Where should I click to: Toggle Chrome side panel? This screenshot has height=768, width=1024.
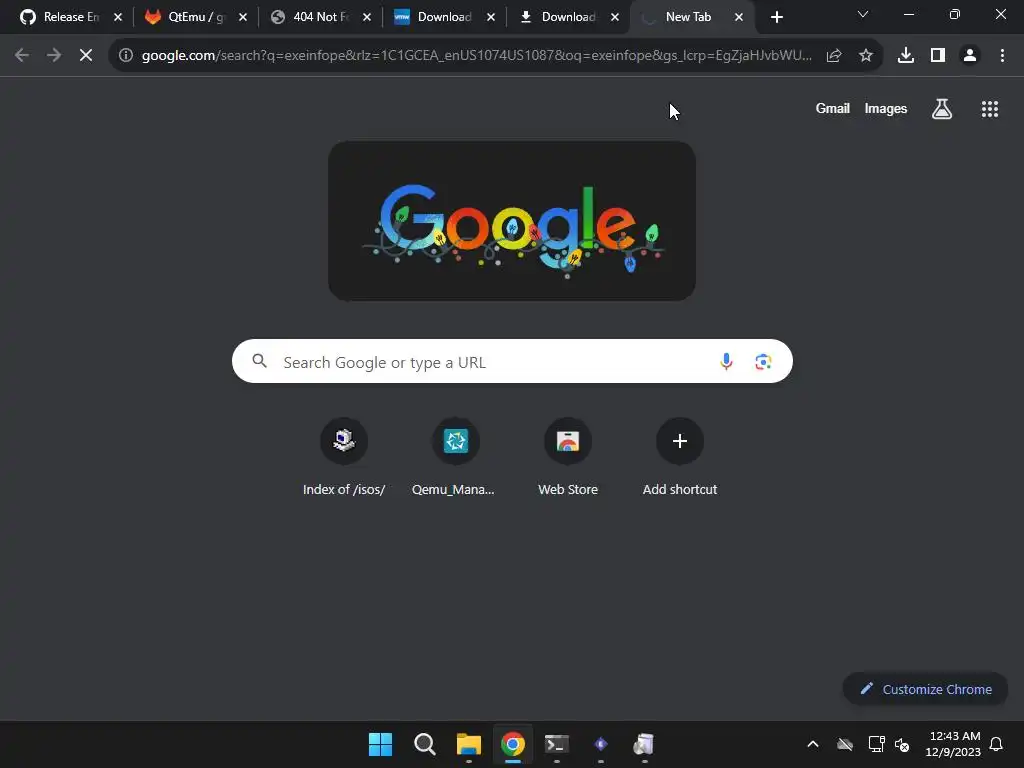click(938, 56)
